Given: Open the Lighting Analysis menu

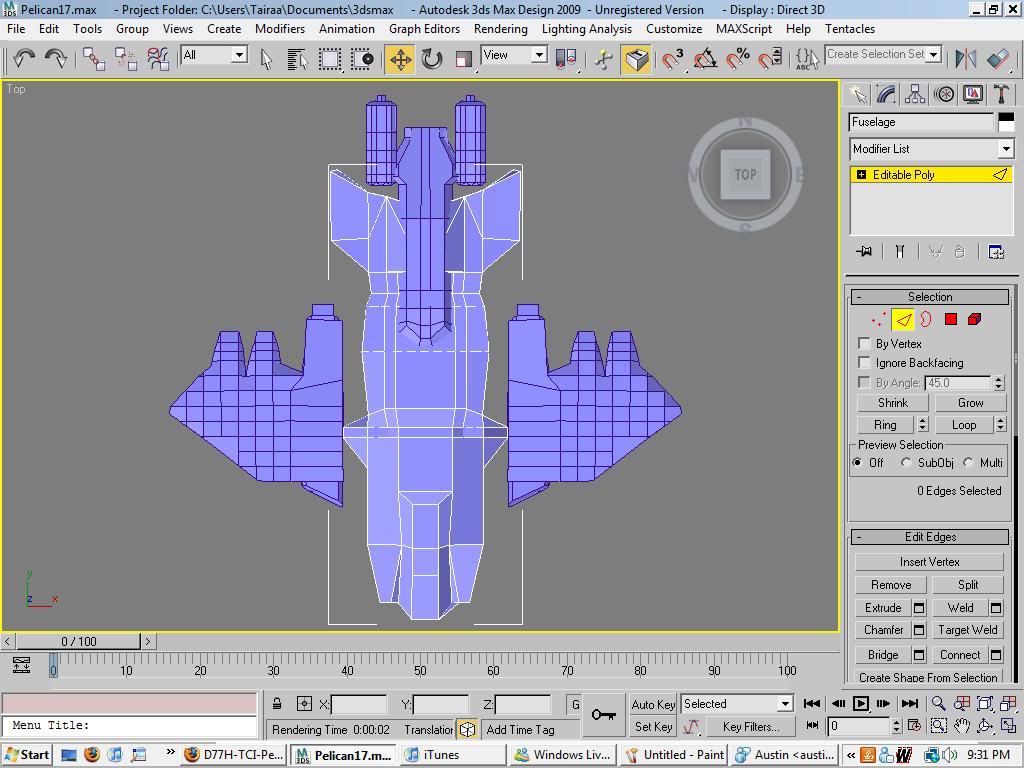Looking at the screenshot, I should click(x=586, y=29).
